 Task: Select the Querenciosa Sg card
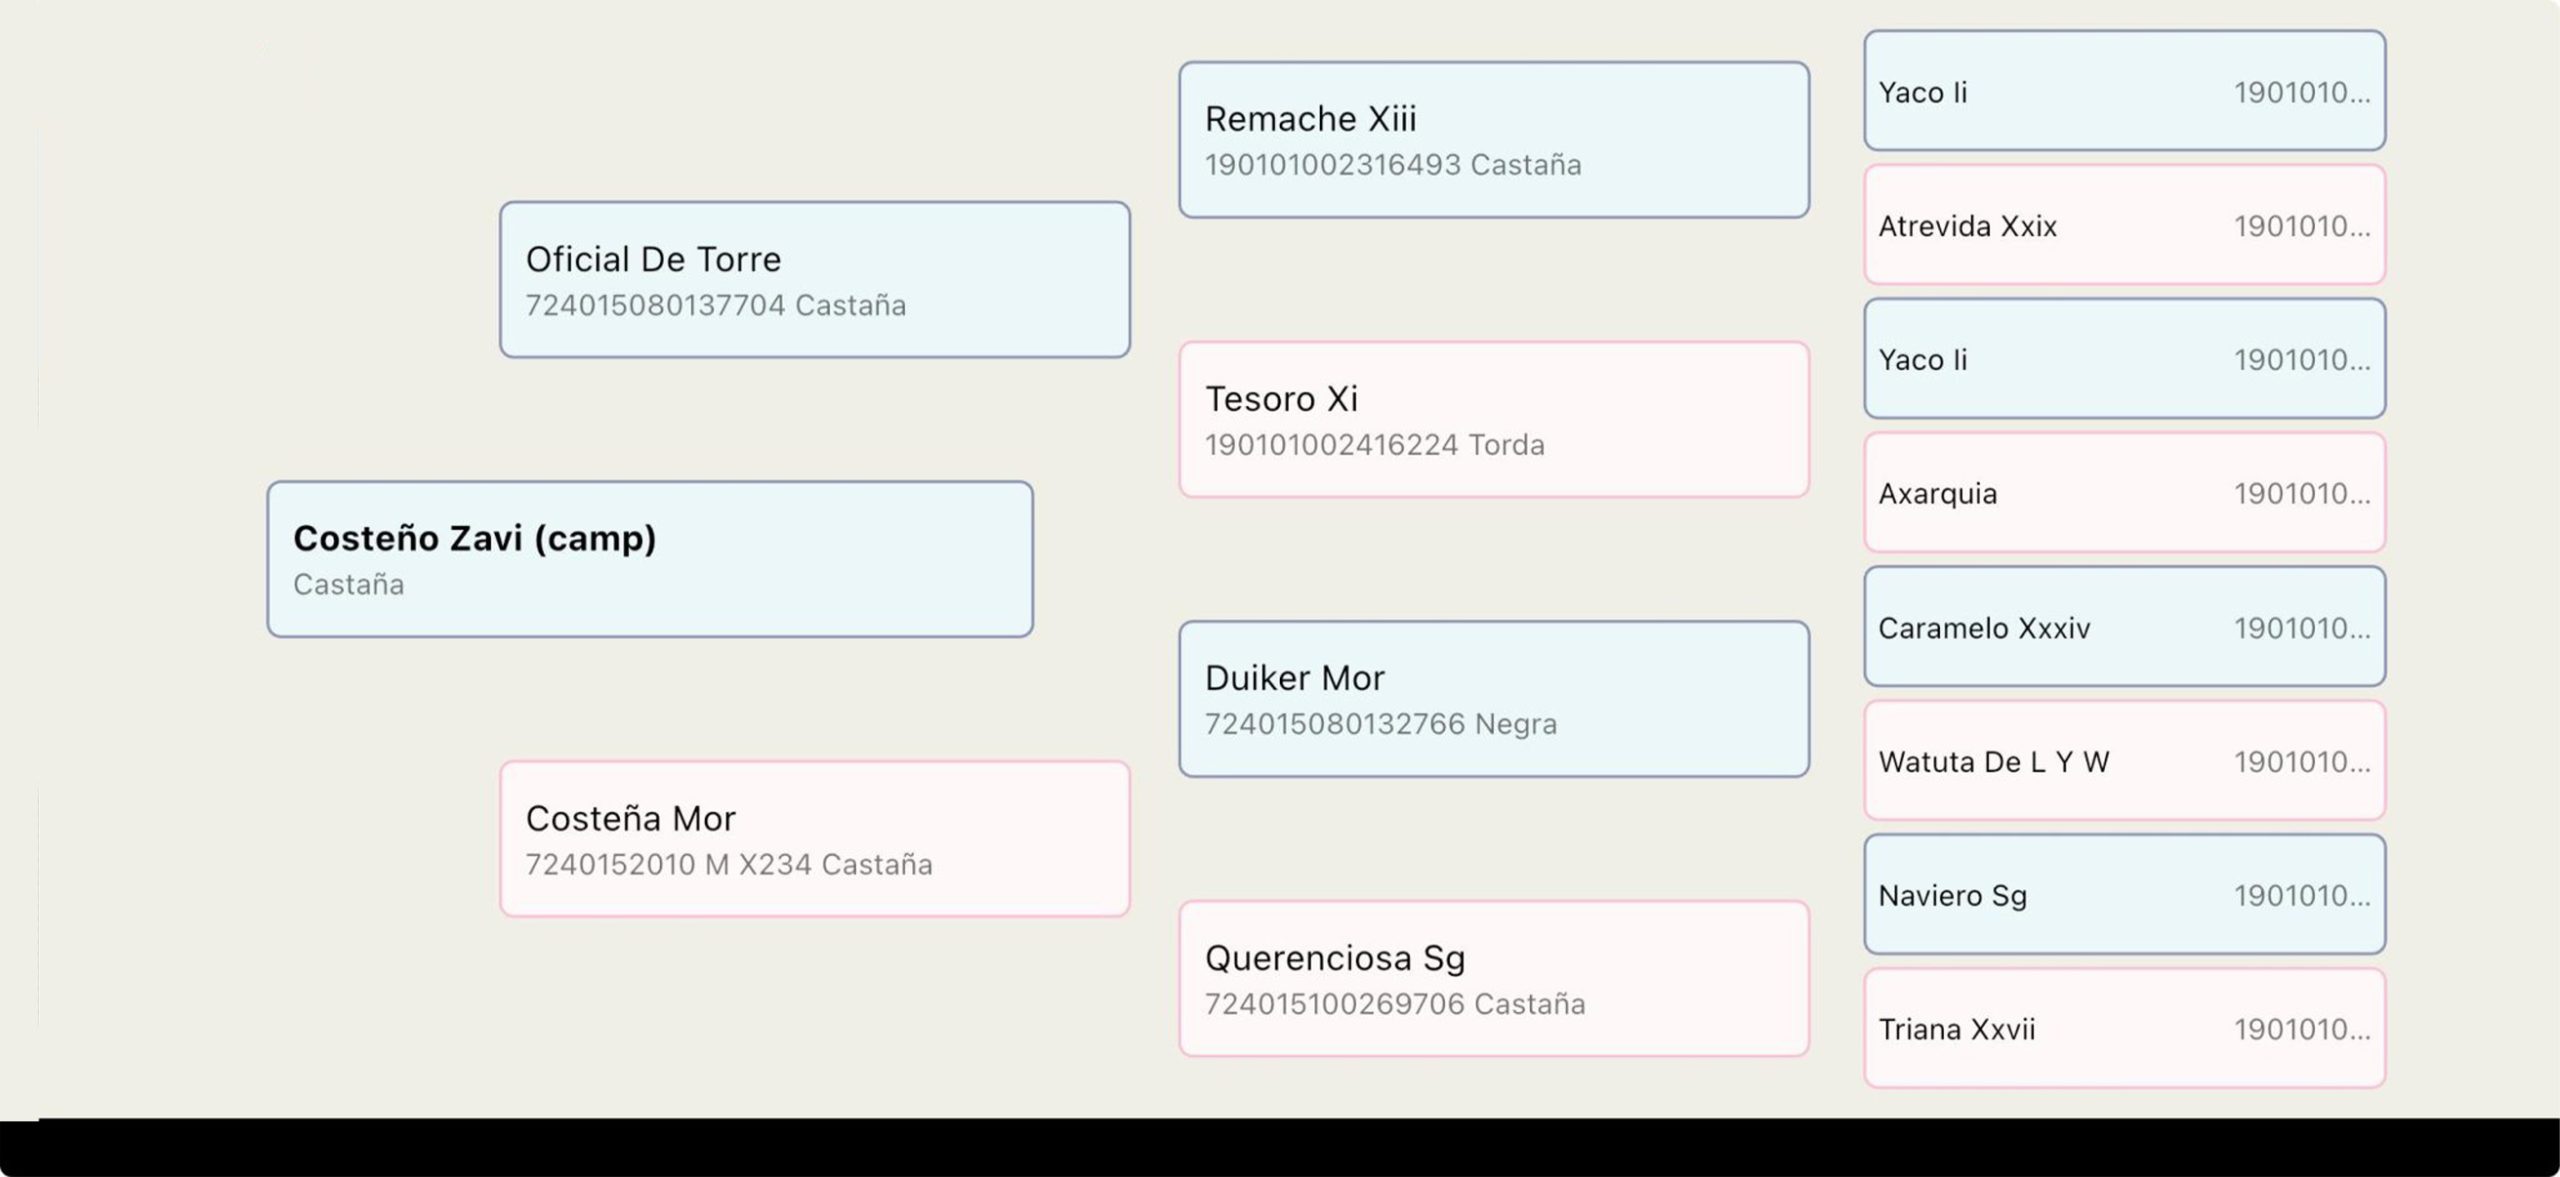point(1494,979)
